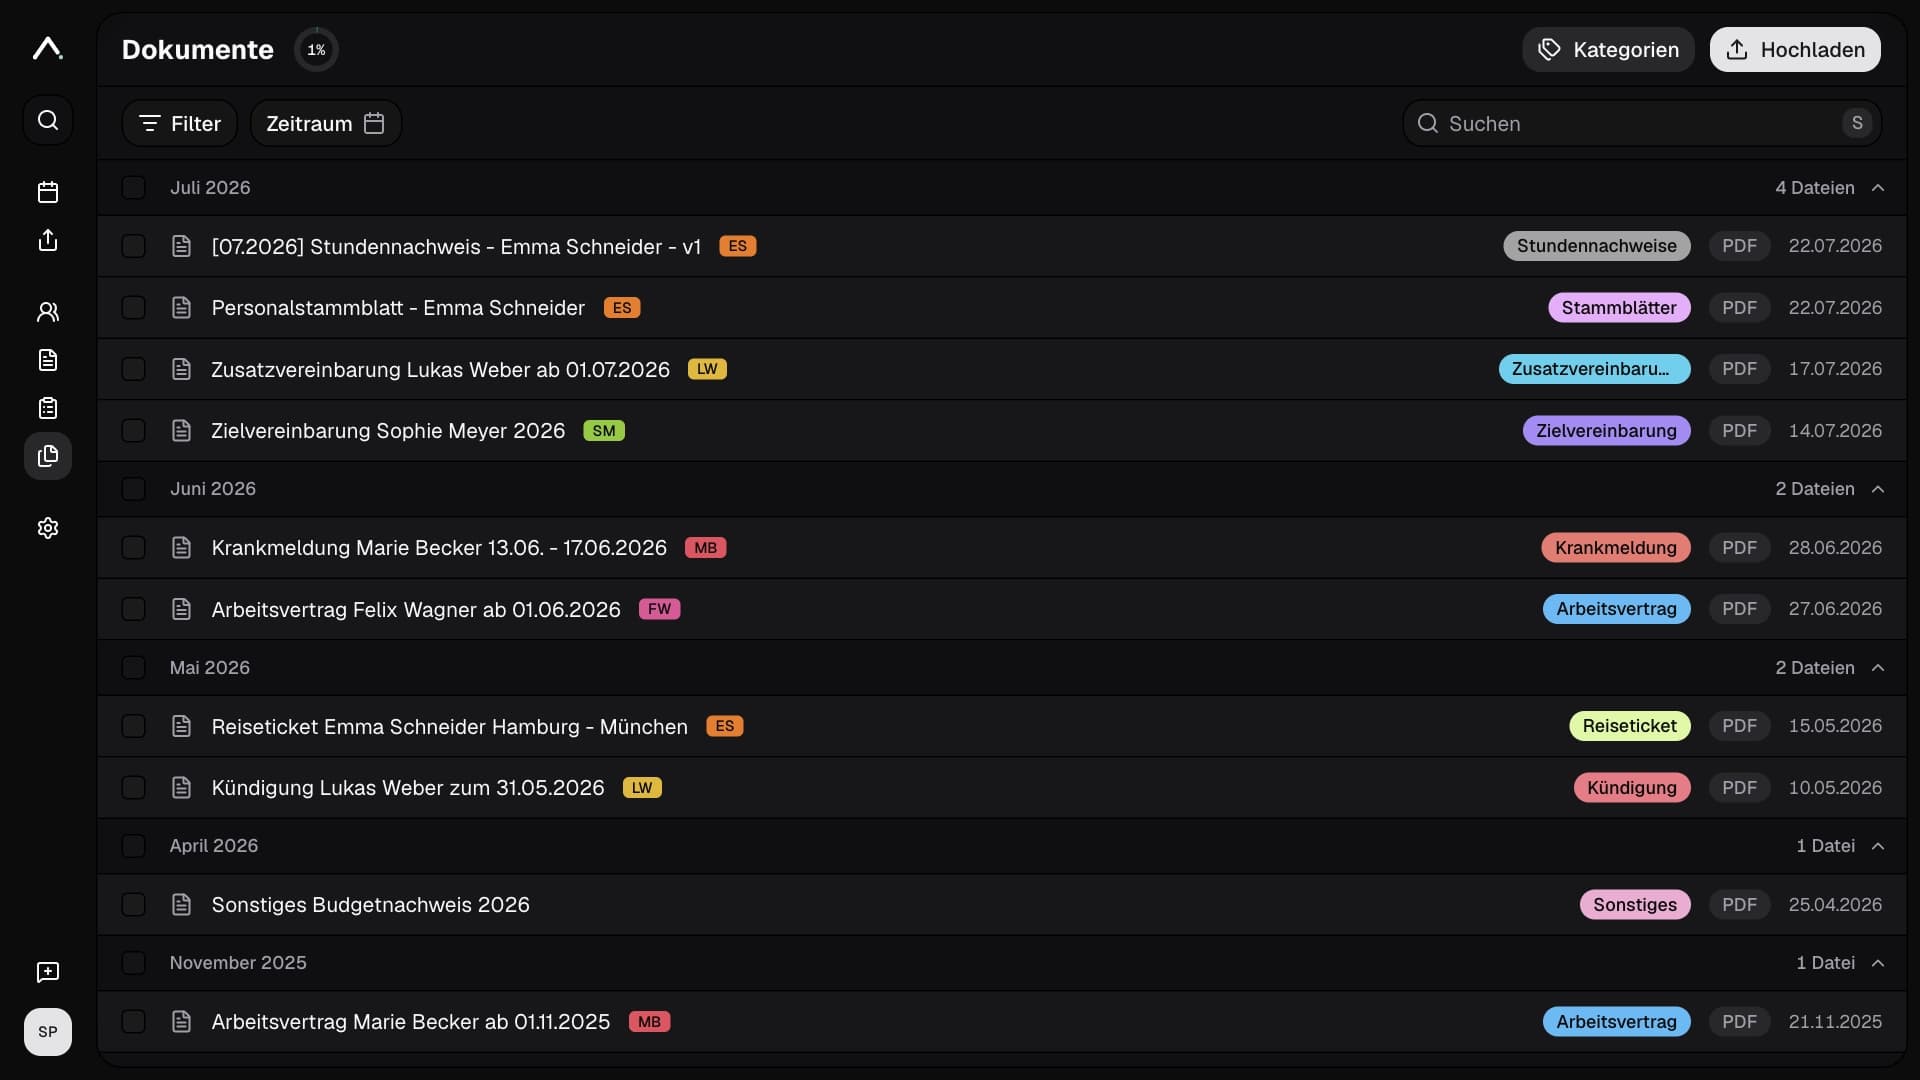
Task: Open the feedback chat icon
Action: click(48, 972)
